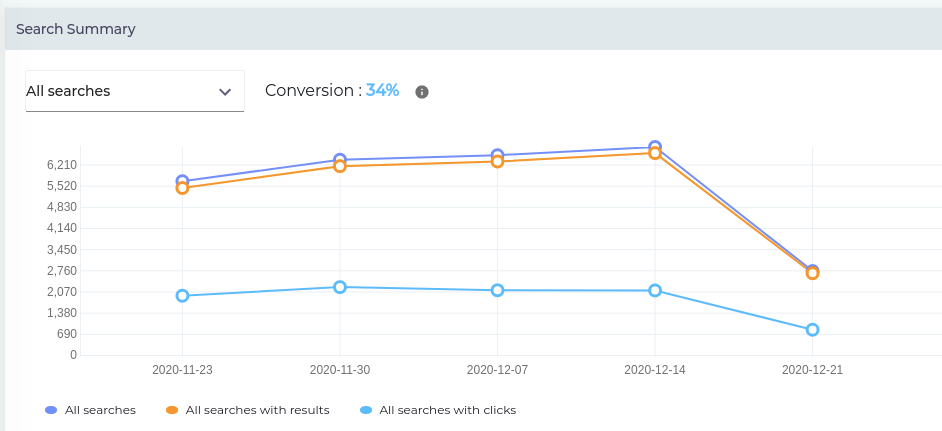
Task: Click clicks data point on 2020-11-30
Action: coord(340,287)
